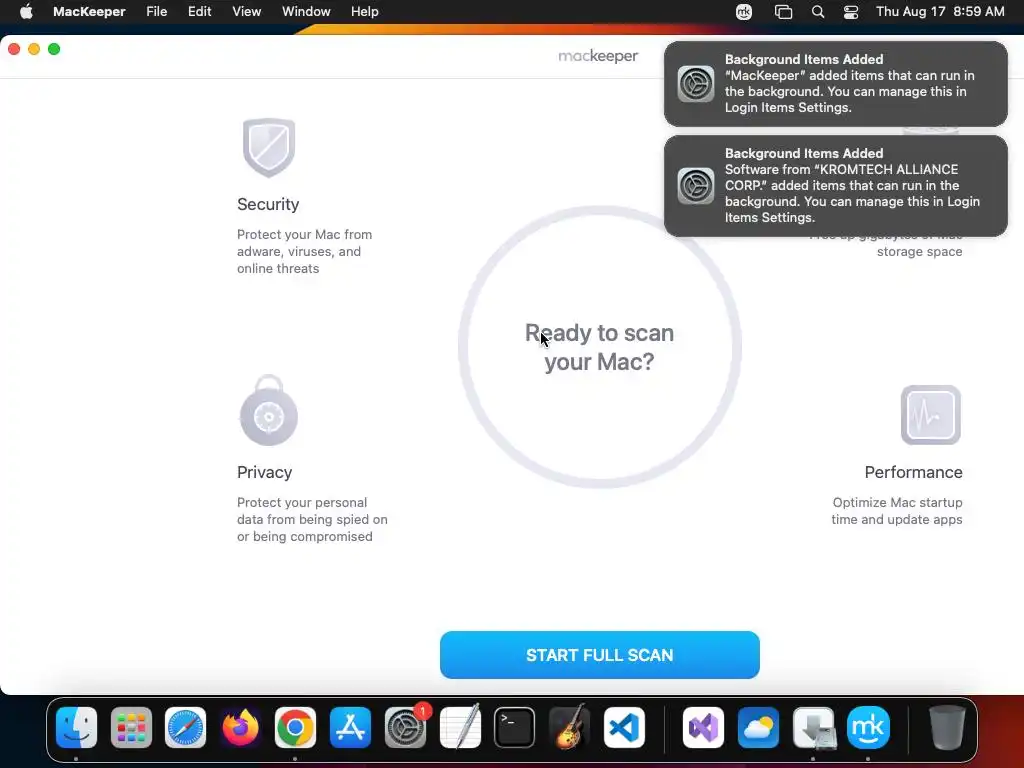
Task: Launch Firefox from the Dock
Action: pos(240,728)
